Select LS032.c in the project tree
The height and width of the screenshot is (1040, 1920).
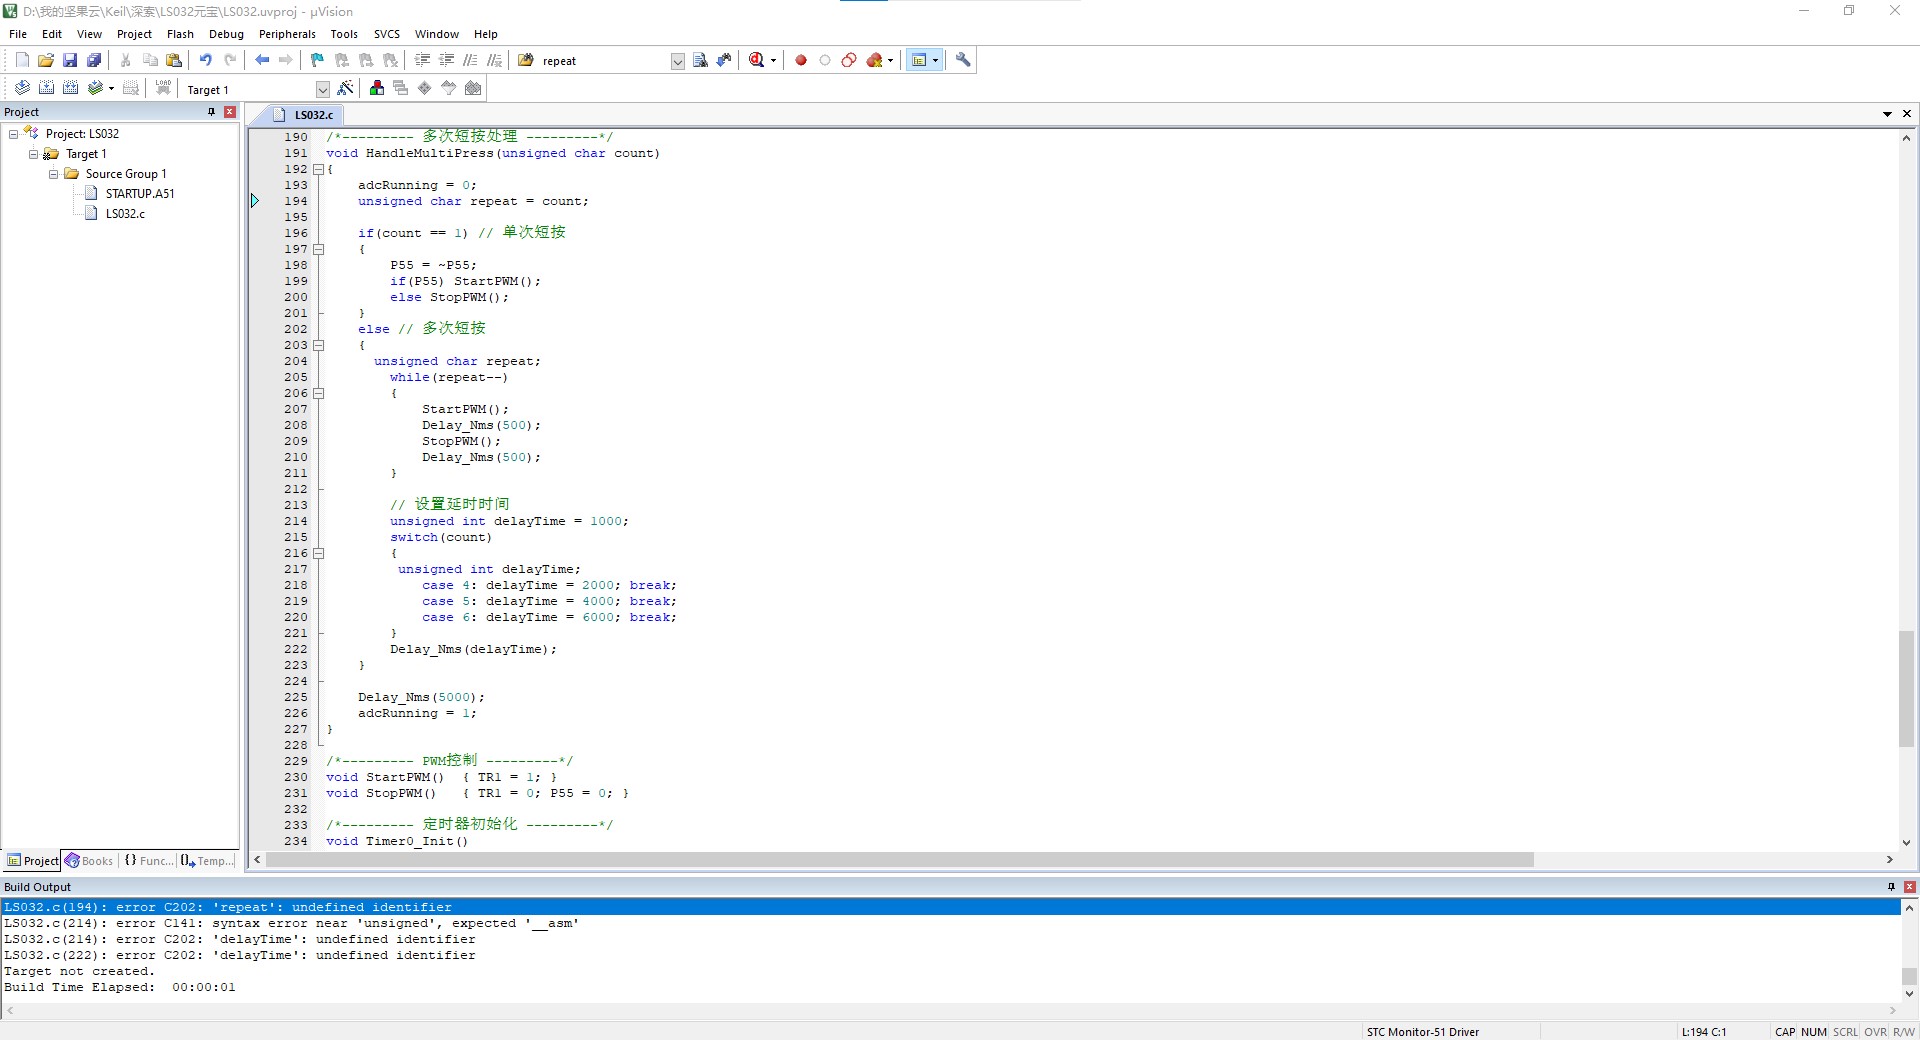[x=125, y=214]
